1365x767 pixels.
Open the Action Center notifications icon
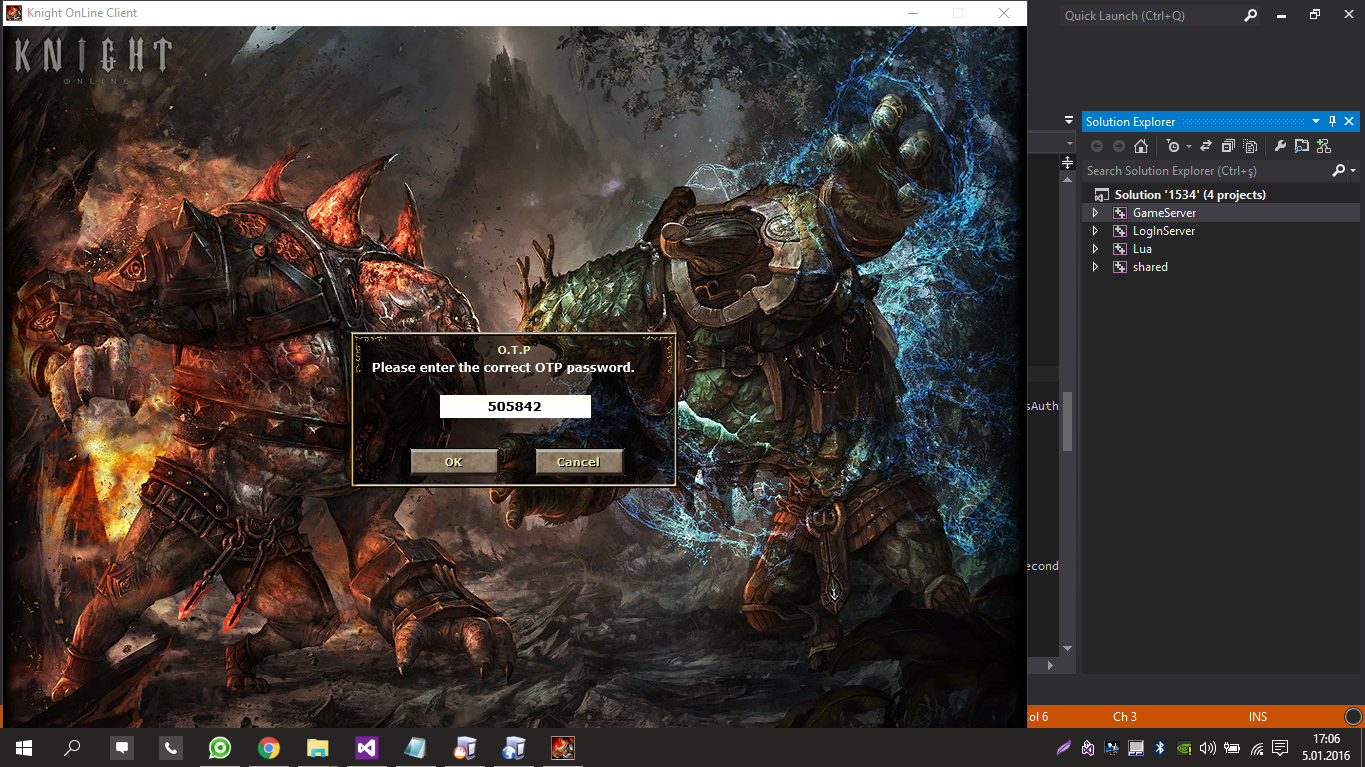click(x=1280, y=747)
